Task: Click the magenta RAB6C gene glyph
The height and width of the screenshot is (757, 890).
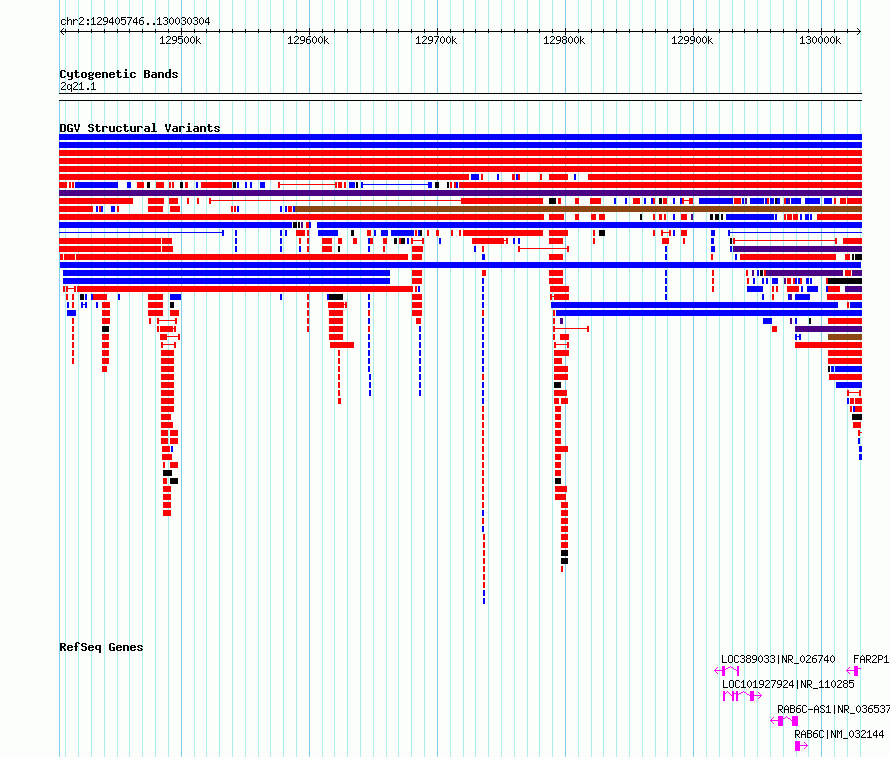Action: 801,746
